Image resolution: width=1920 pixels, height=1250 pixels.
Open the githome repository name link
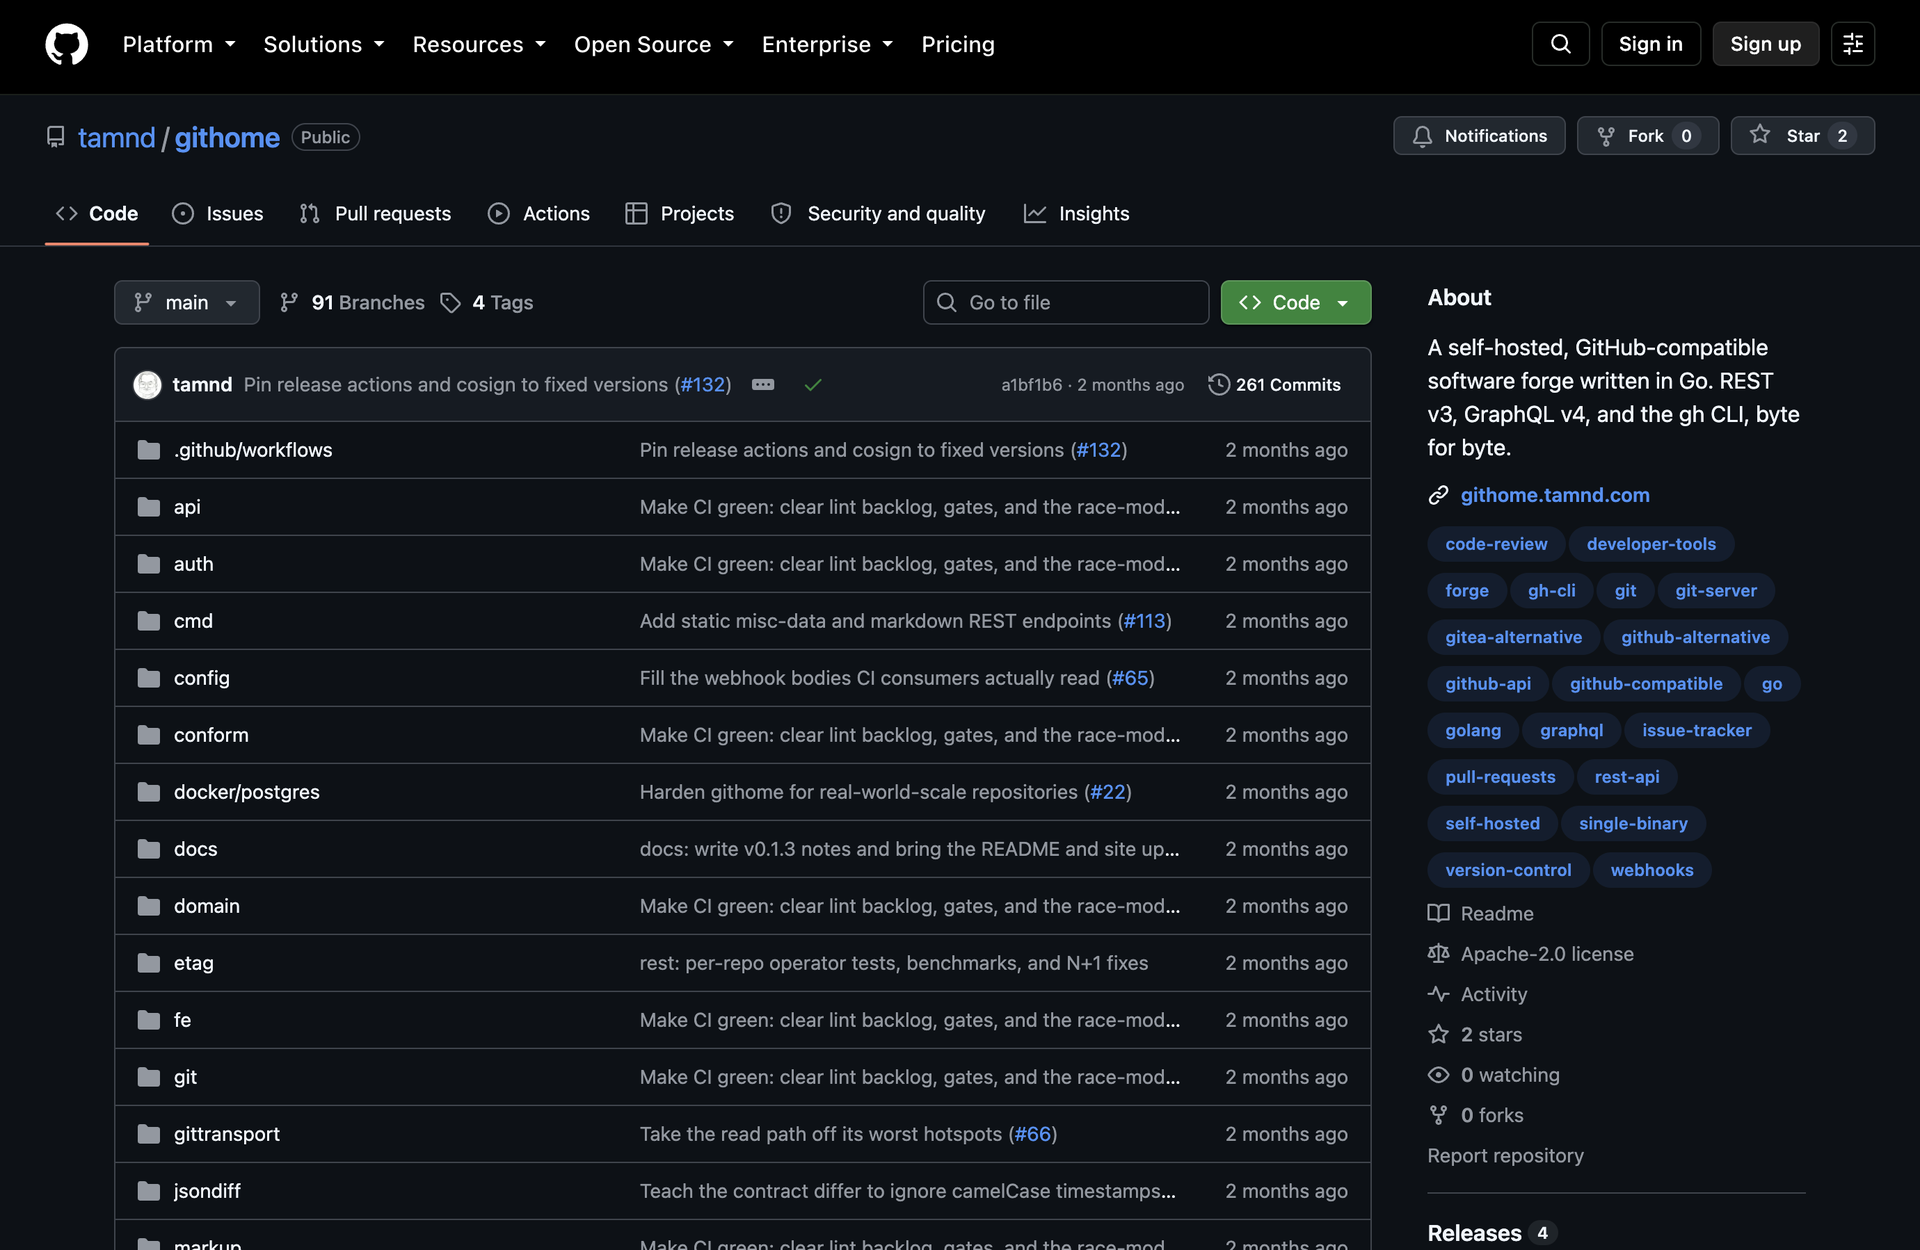pyautogui.click(x=227, y=138)
